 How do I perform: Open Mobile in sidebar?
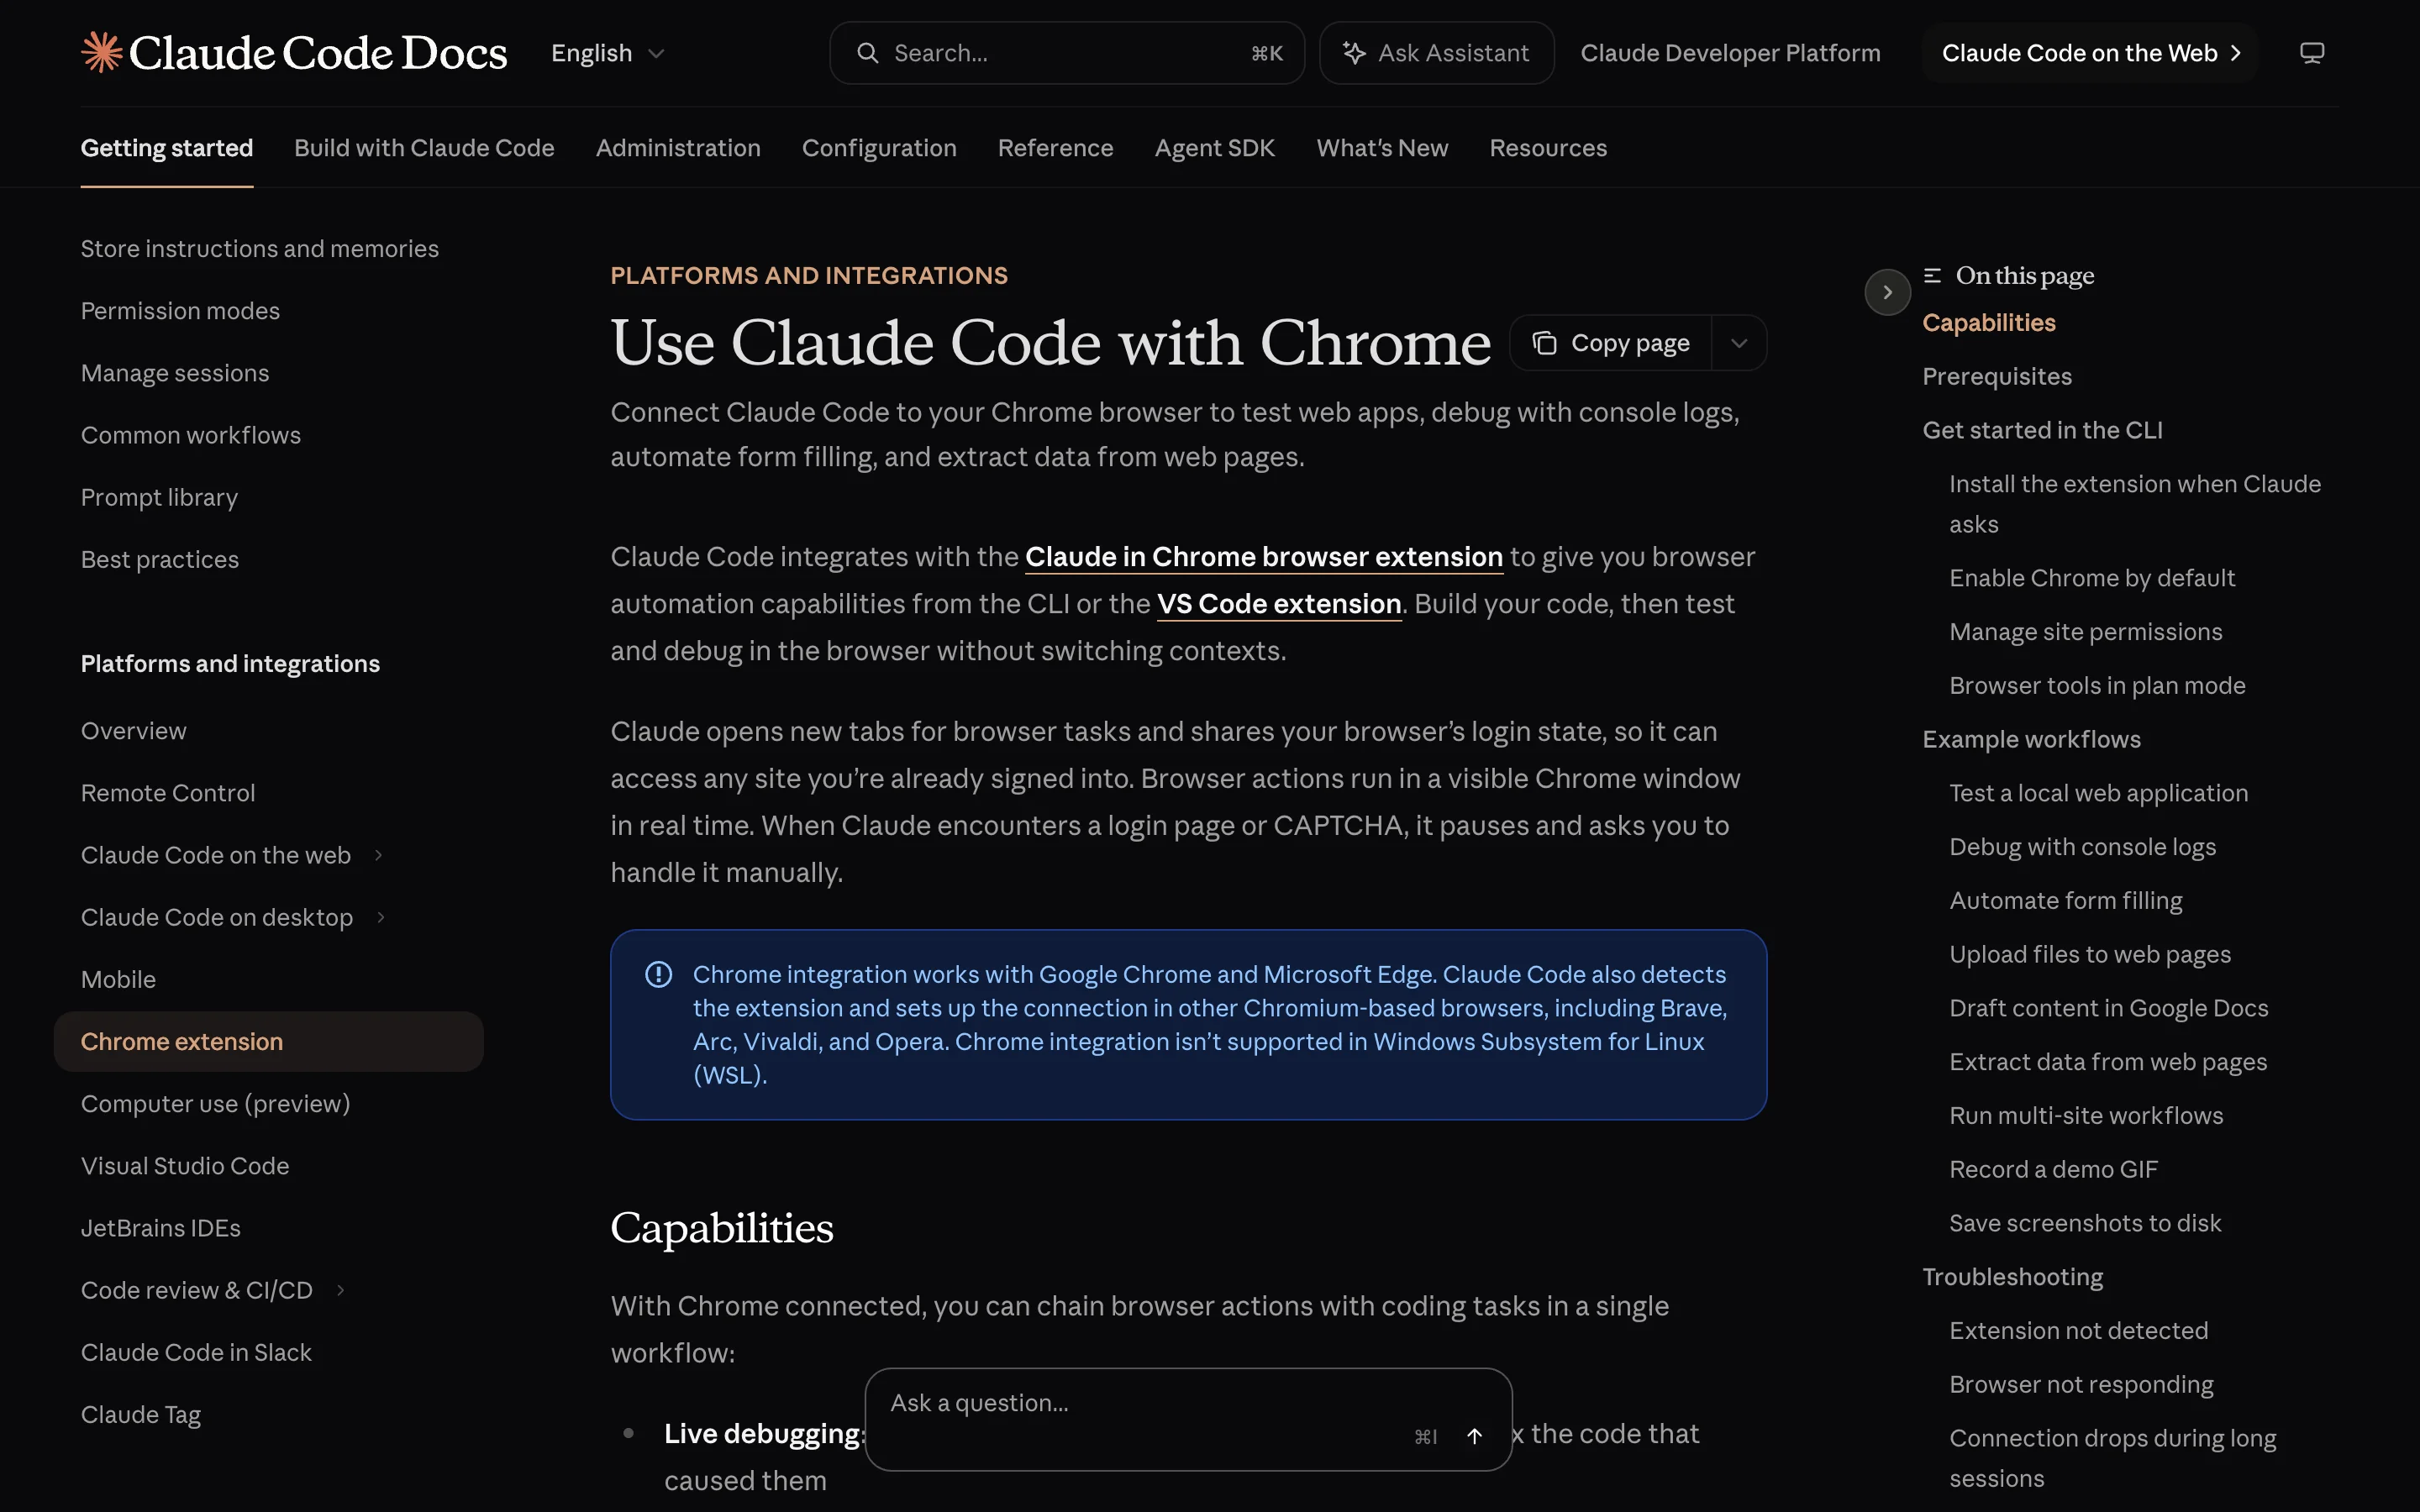tap(118, 979)
